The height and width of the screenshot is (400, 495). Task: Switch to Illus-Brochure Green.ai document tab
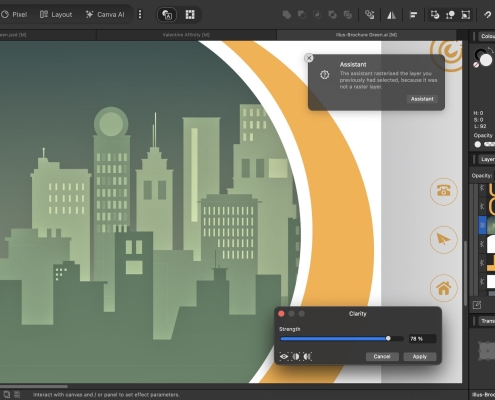[366, 35]
